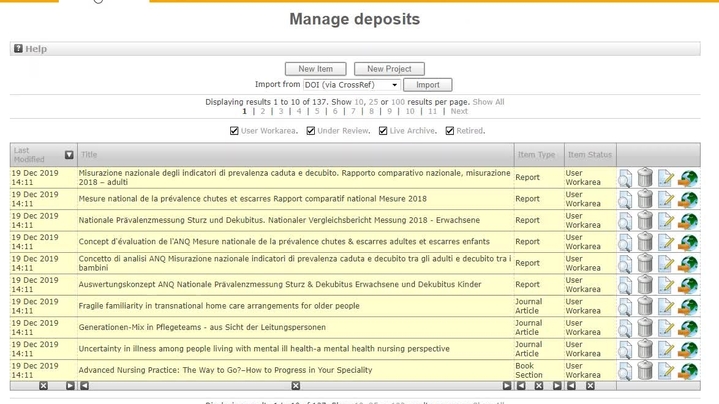
Task: Deposit the Fragile familiarity article
Action: coord(688,308)
